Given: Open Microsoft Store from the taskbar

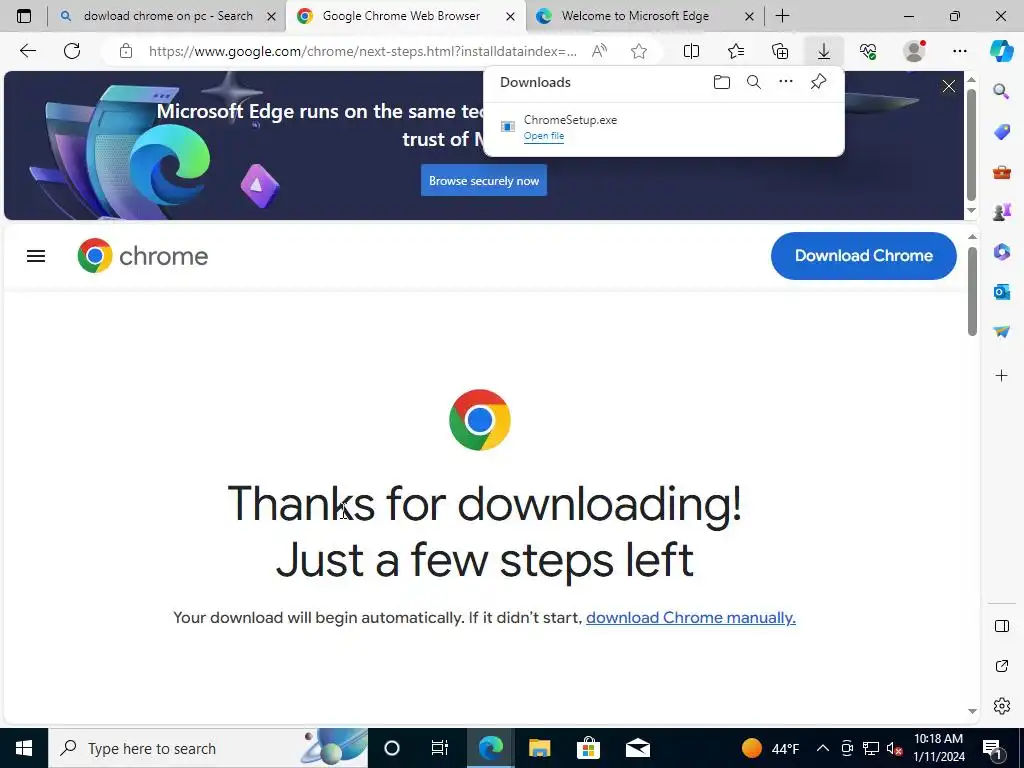Looking at the screenshot, I should click(x=588, y=748).
